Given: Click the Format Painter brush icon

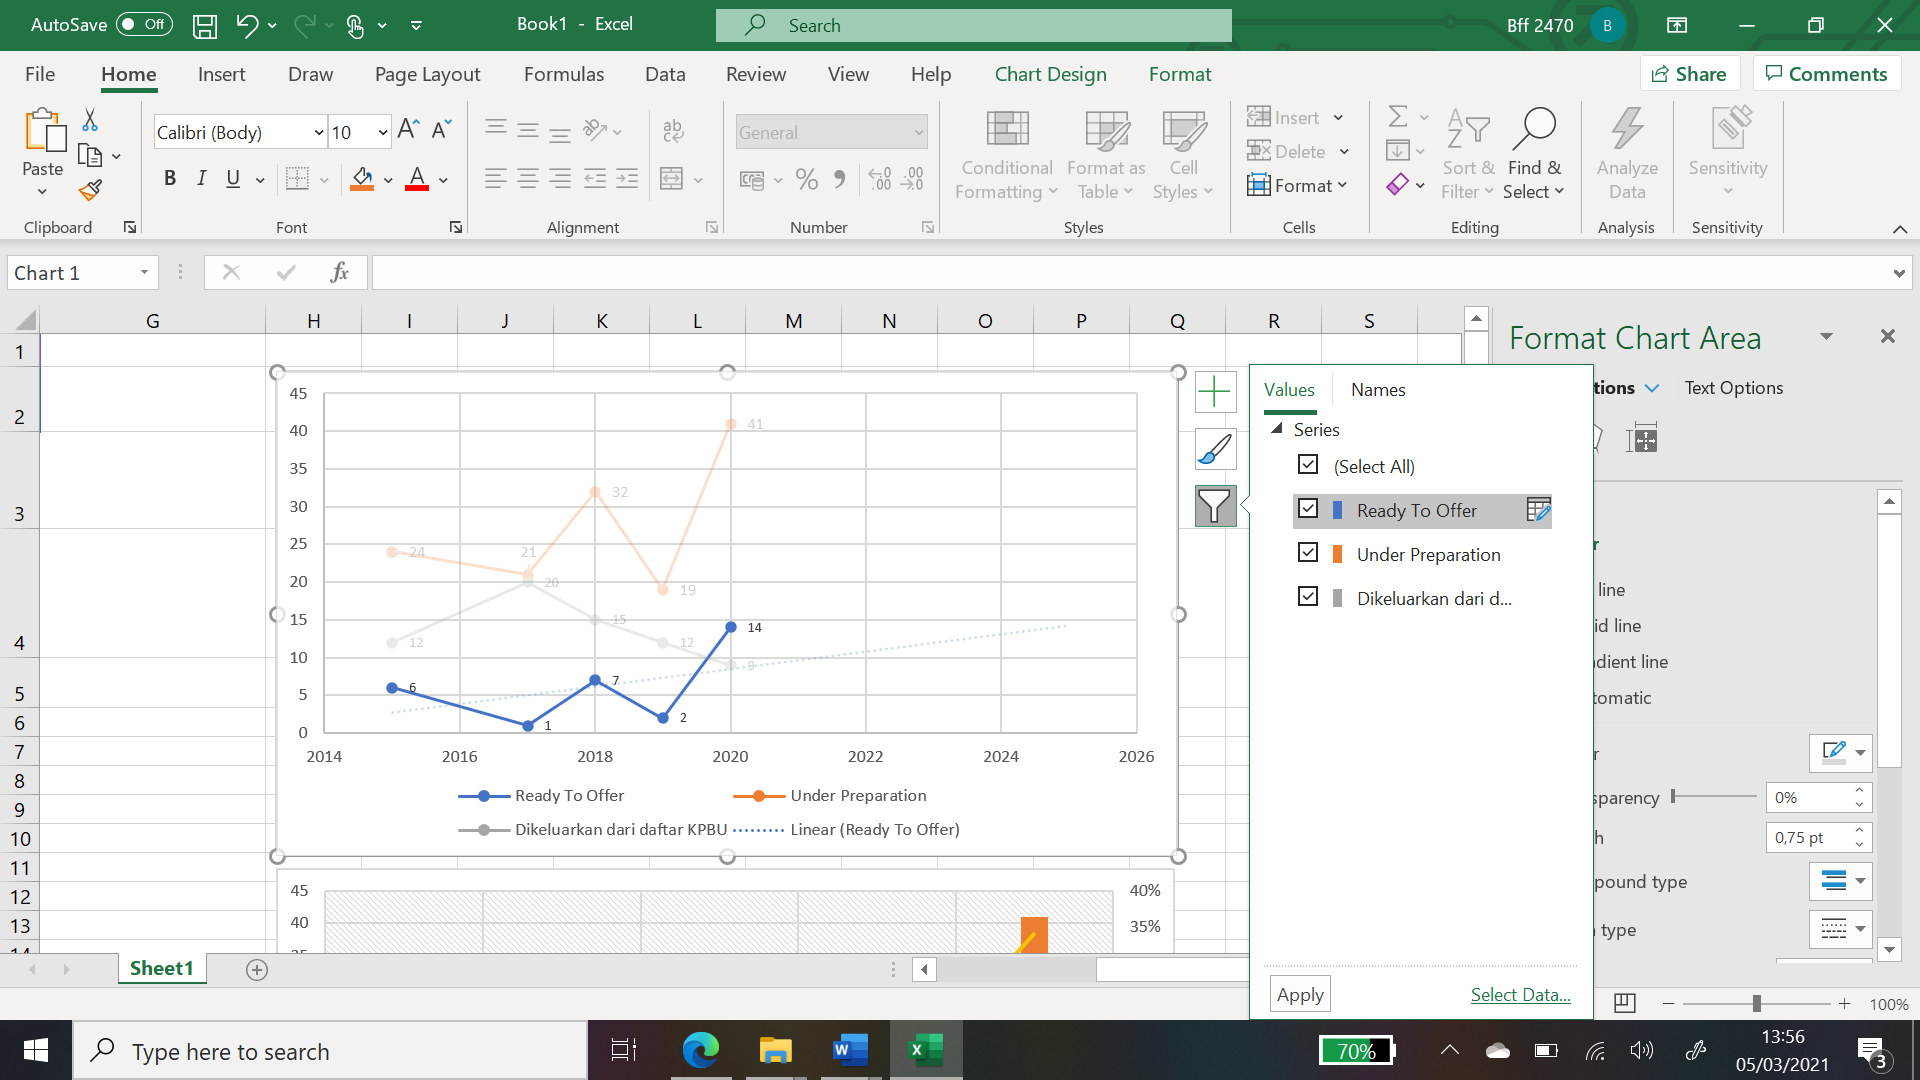Looking at the screenshot, I should [x=90, y=190].
